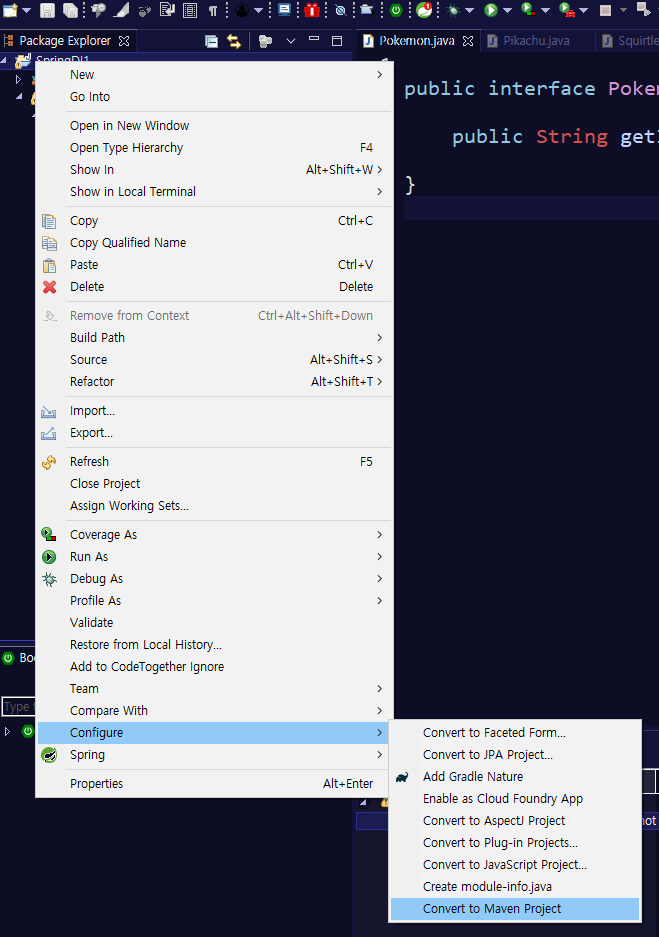Click the eraser-shaped toolbar icon
The height and width of the screenshot is (937, 659).
click(x=122, y=10)
